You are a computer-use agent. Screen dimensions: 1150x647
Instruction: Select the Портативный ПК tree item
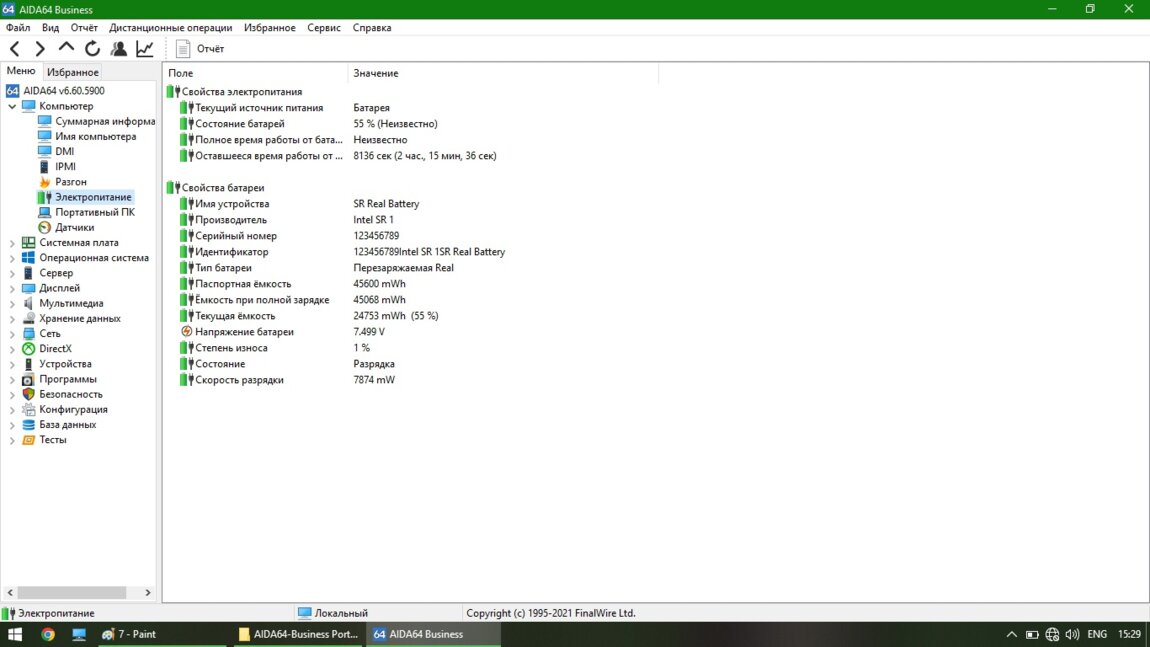[x=94, y=212]
